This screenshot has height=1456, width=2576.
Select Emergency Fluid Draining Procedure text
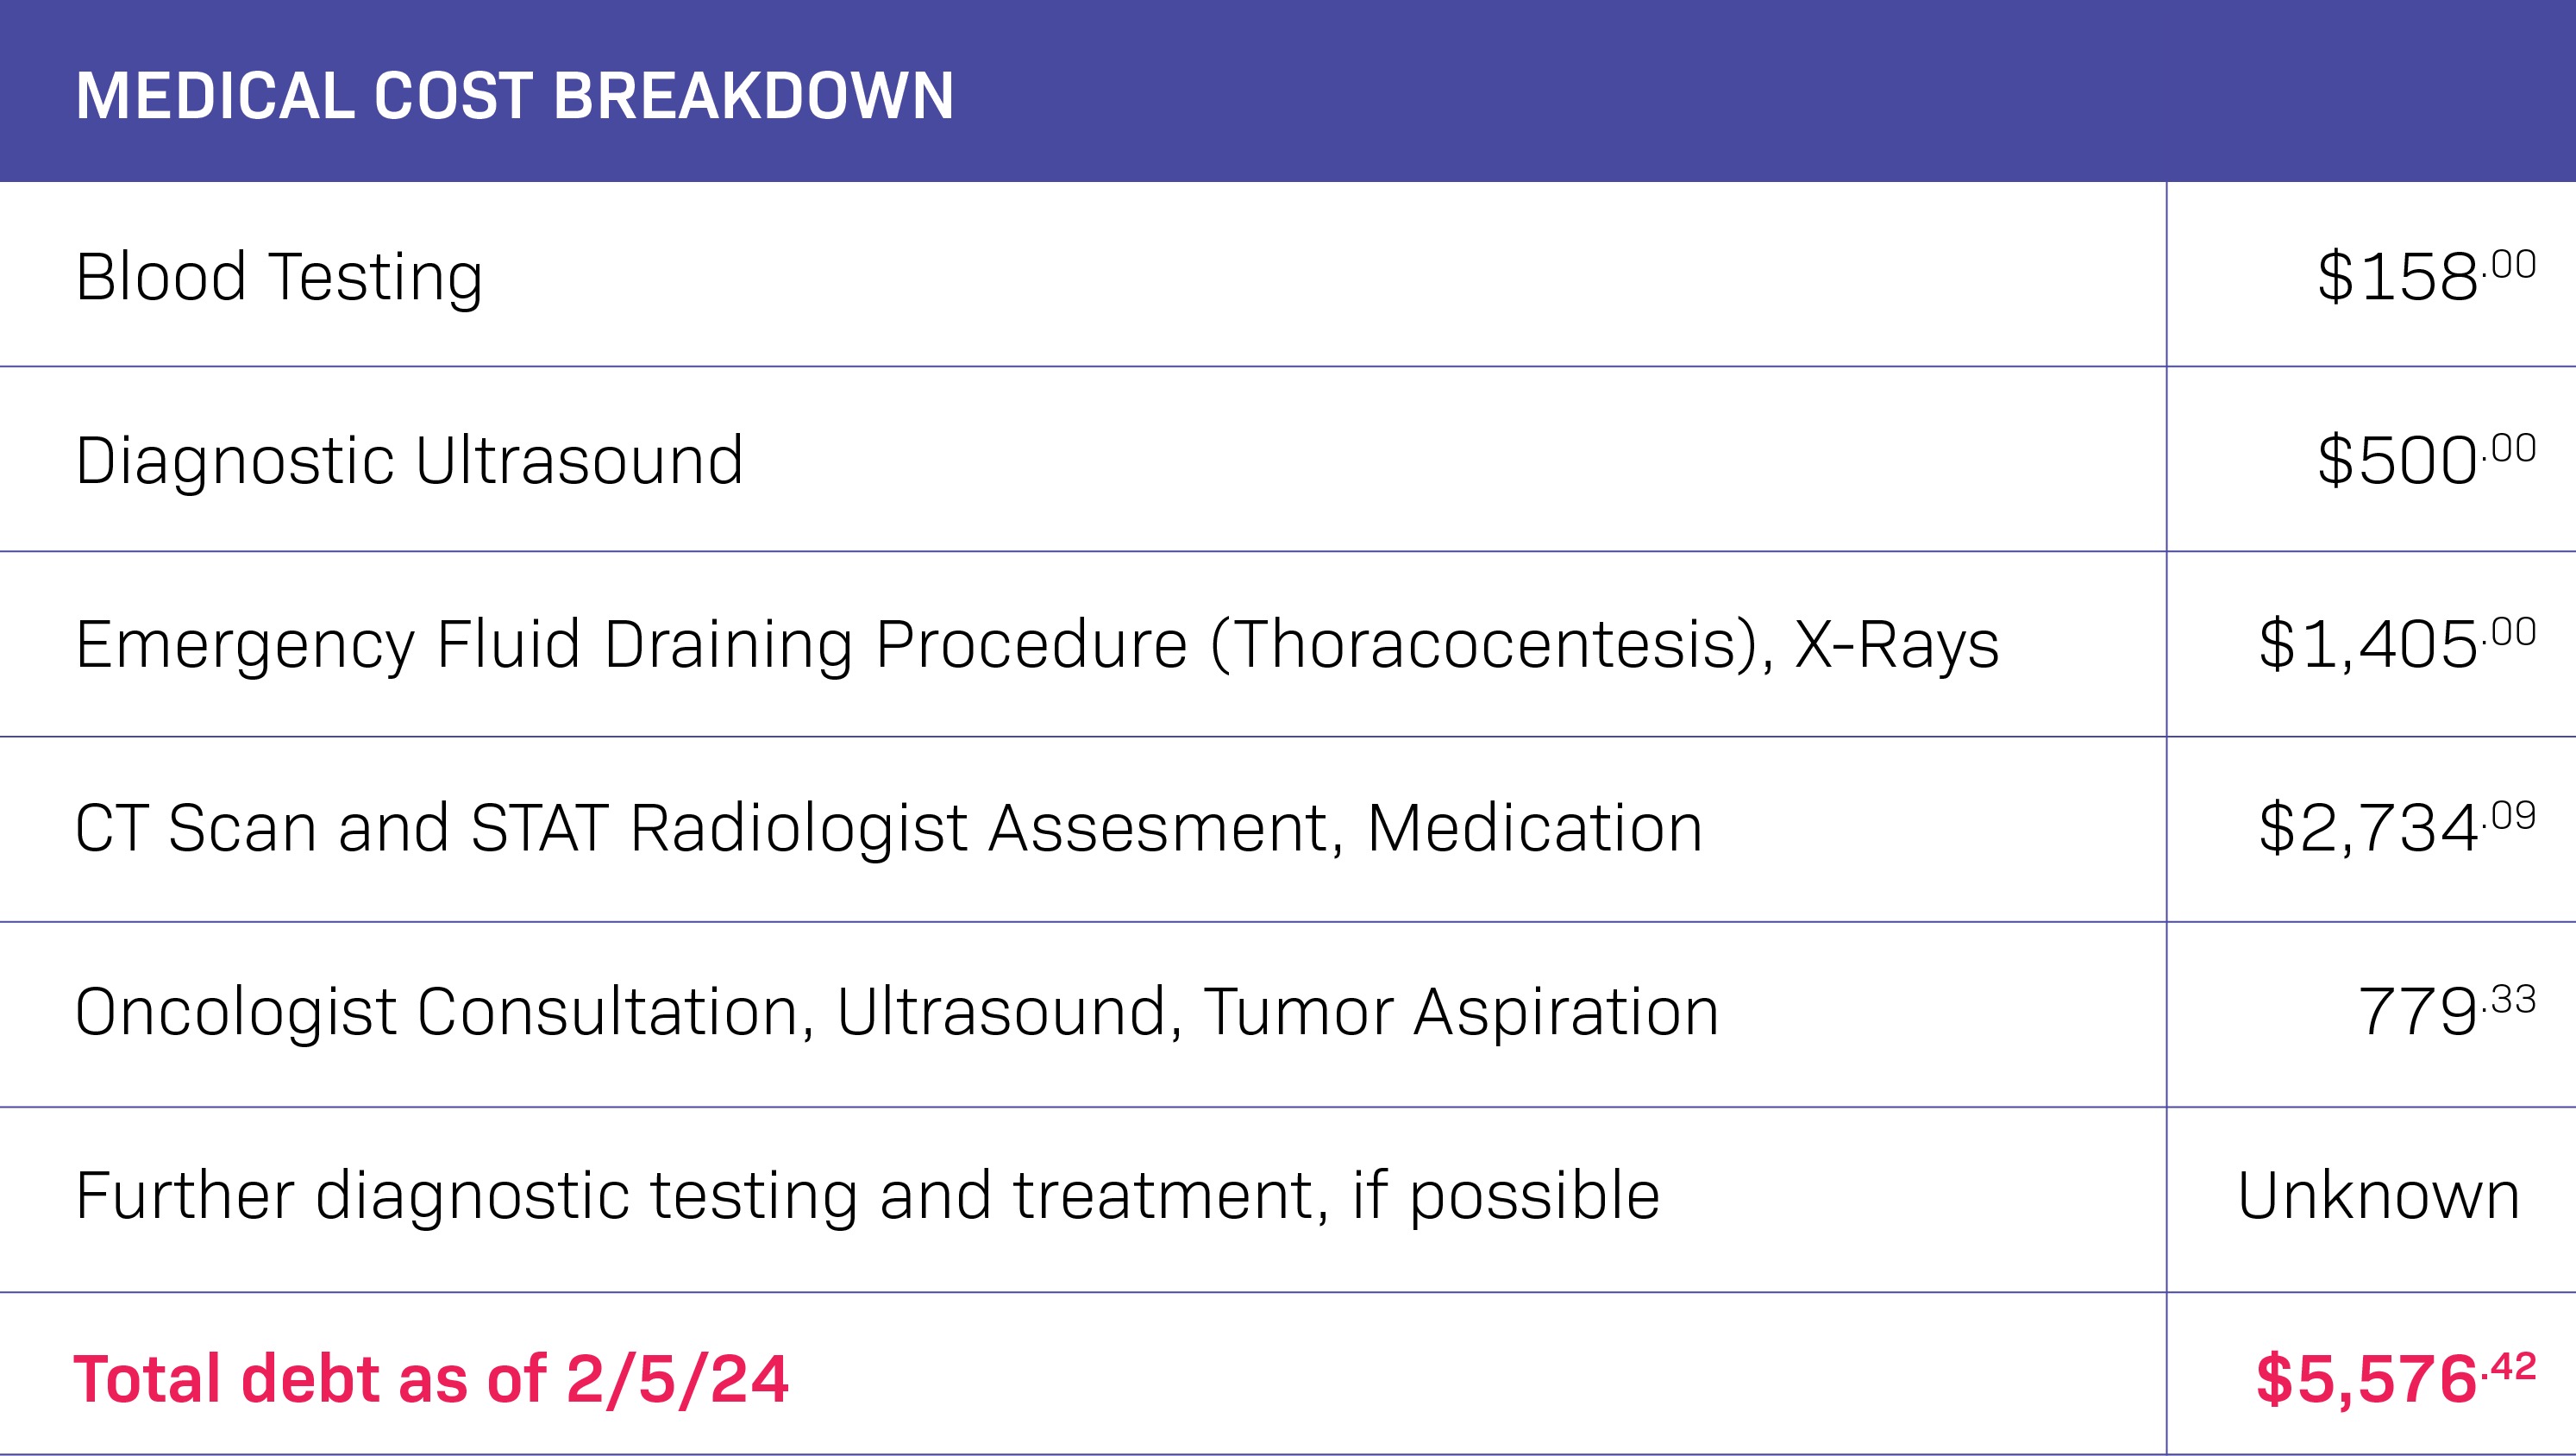click(631, 645)
